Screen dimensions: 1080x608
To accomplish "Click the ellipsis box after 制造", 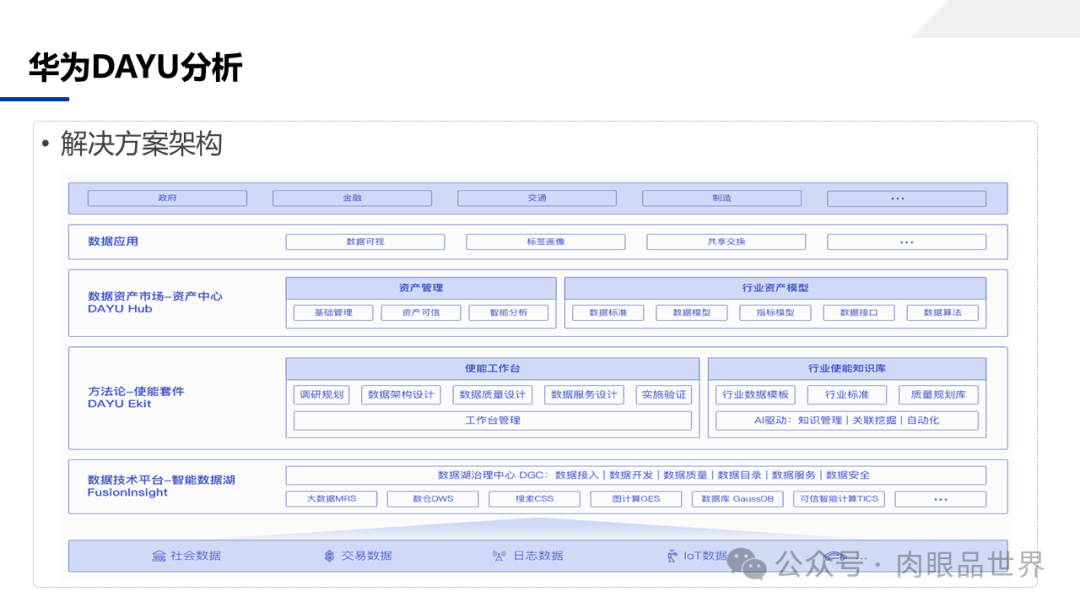I will tap(906, 198).
